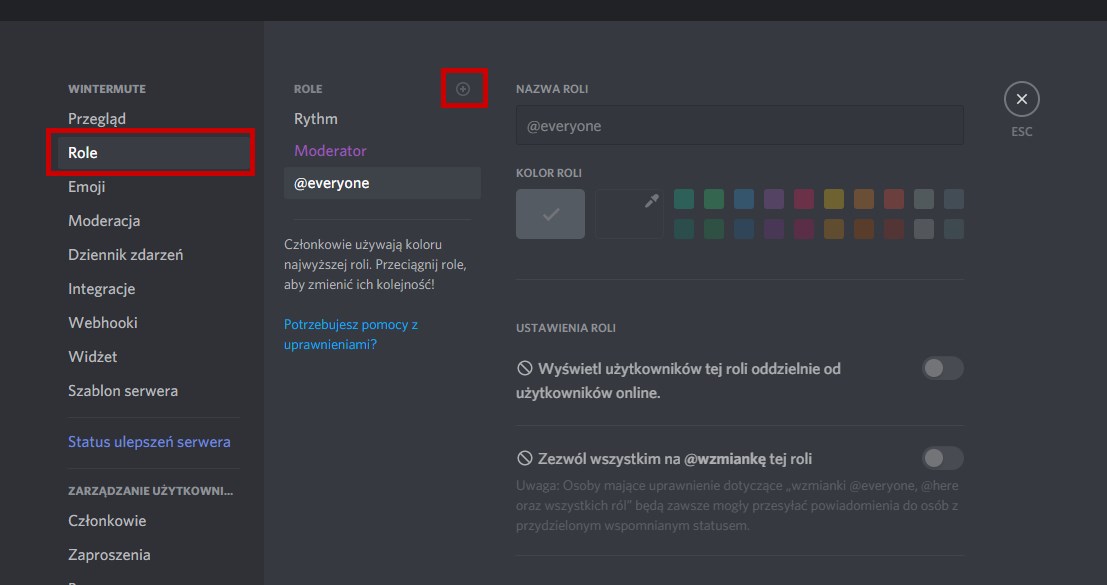Pick the darker purple role color
Viewport: 1107px width, 585px height.
point(774,229)
